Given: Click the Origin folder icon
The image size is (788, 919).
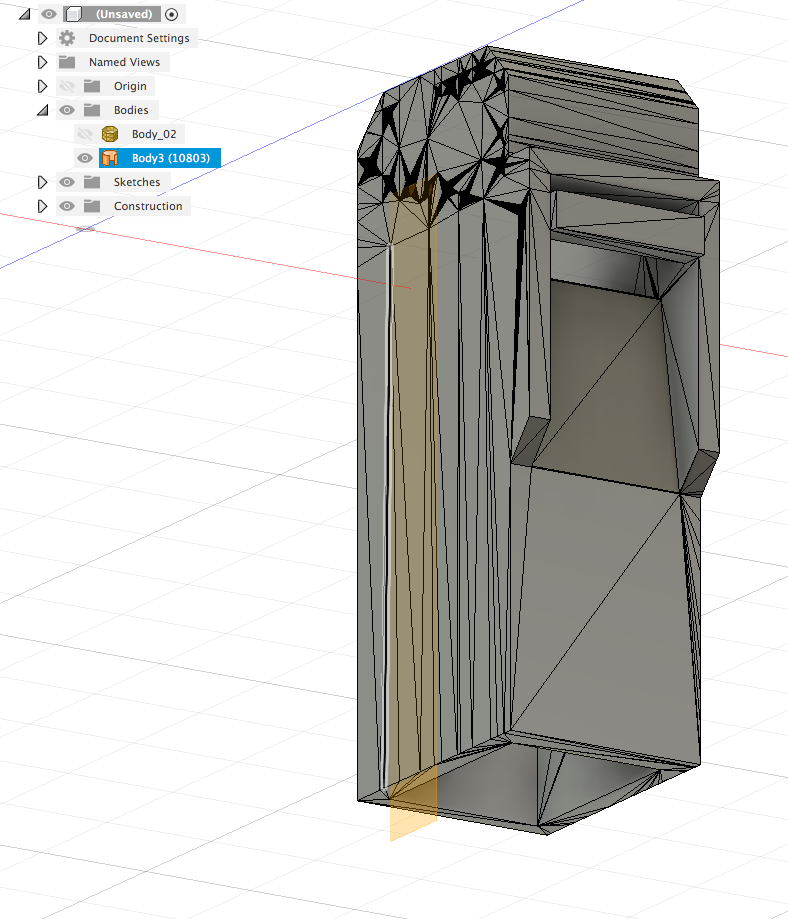Looking at the screenshot, I should point(92,86).
